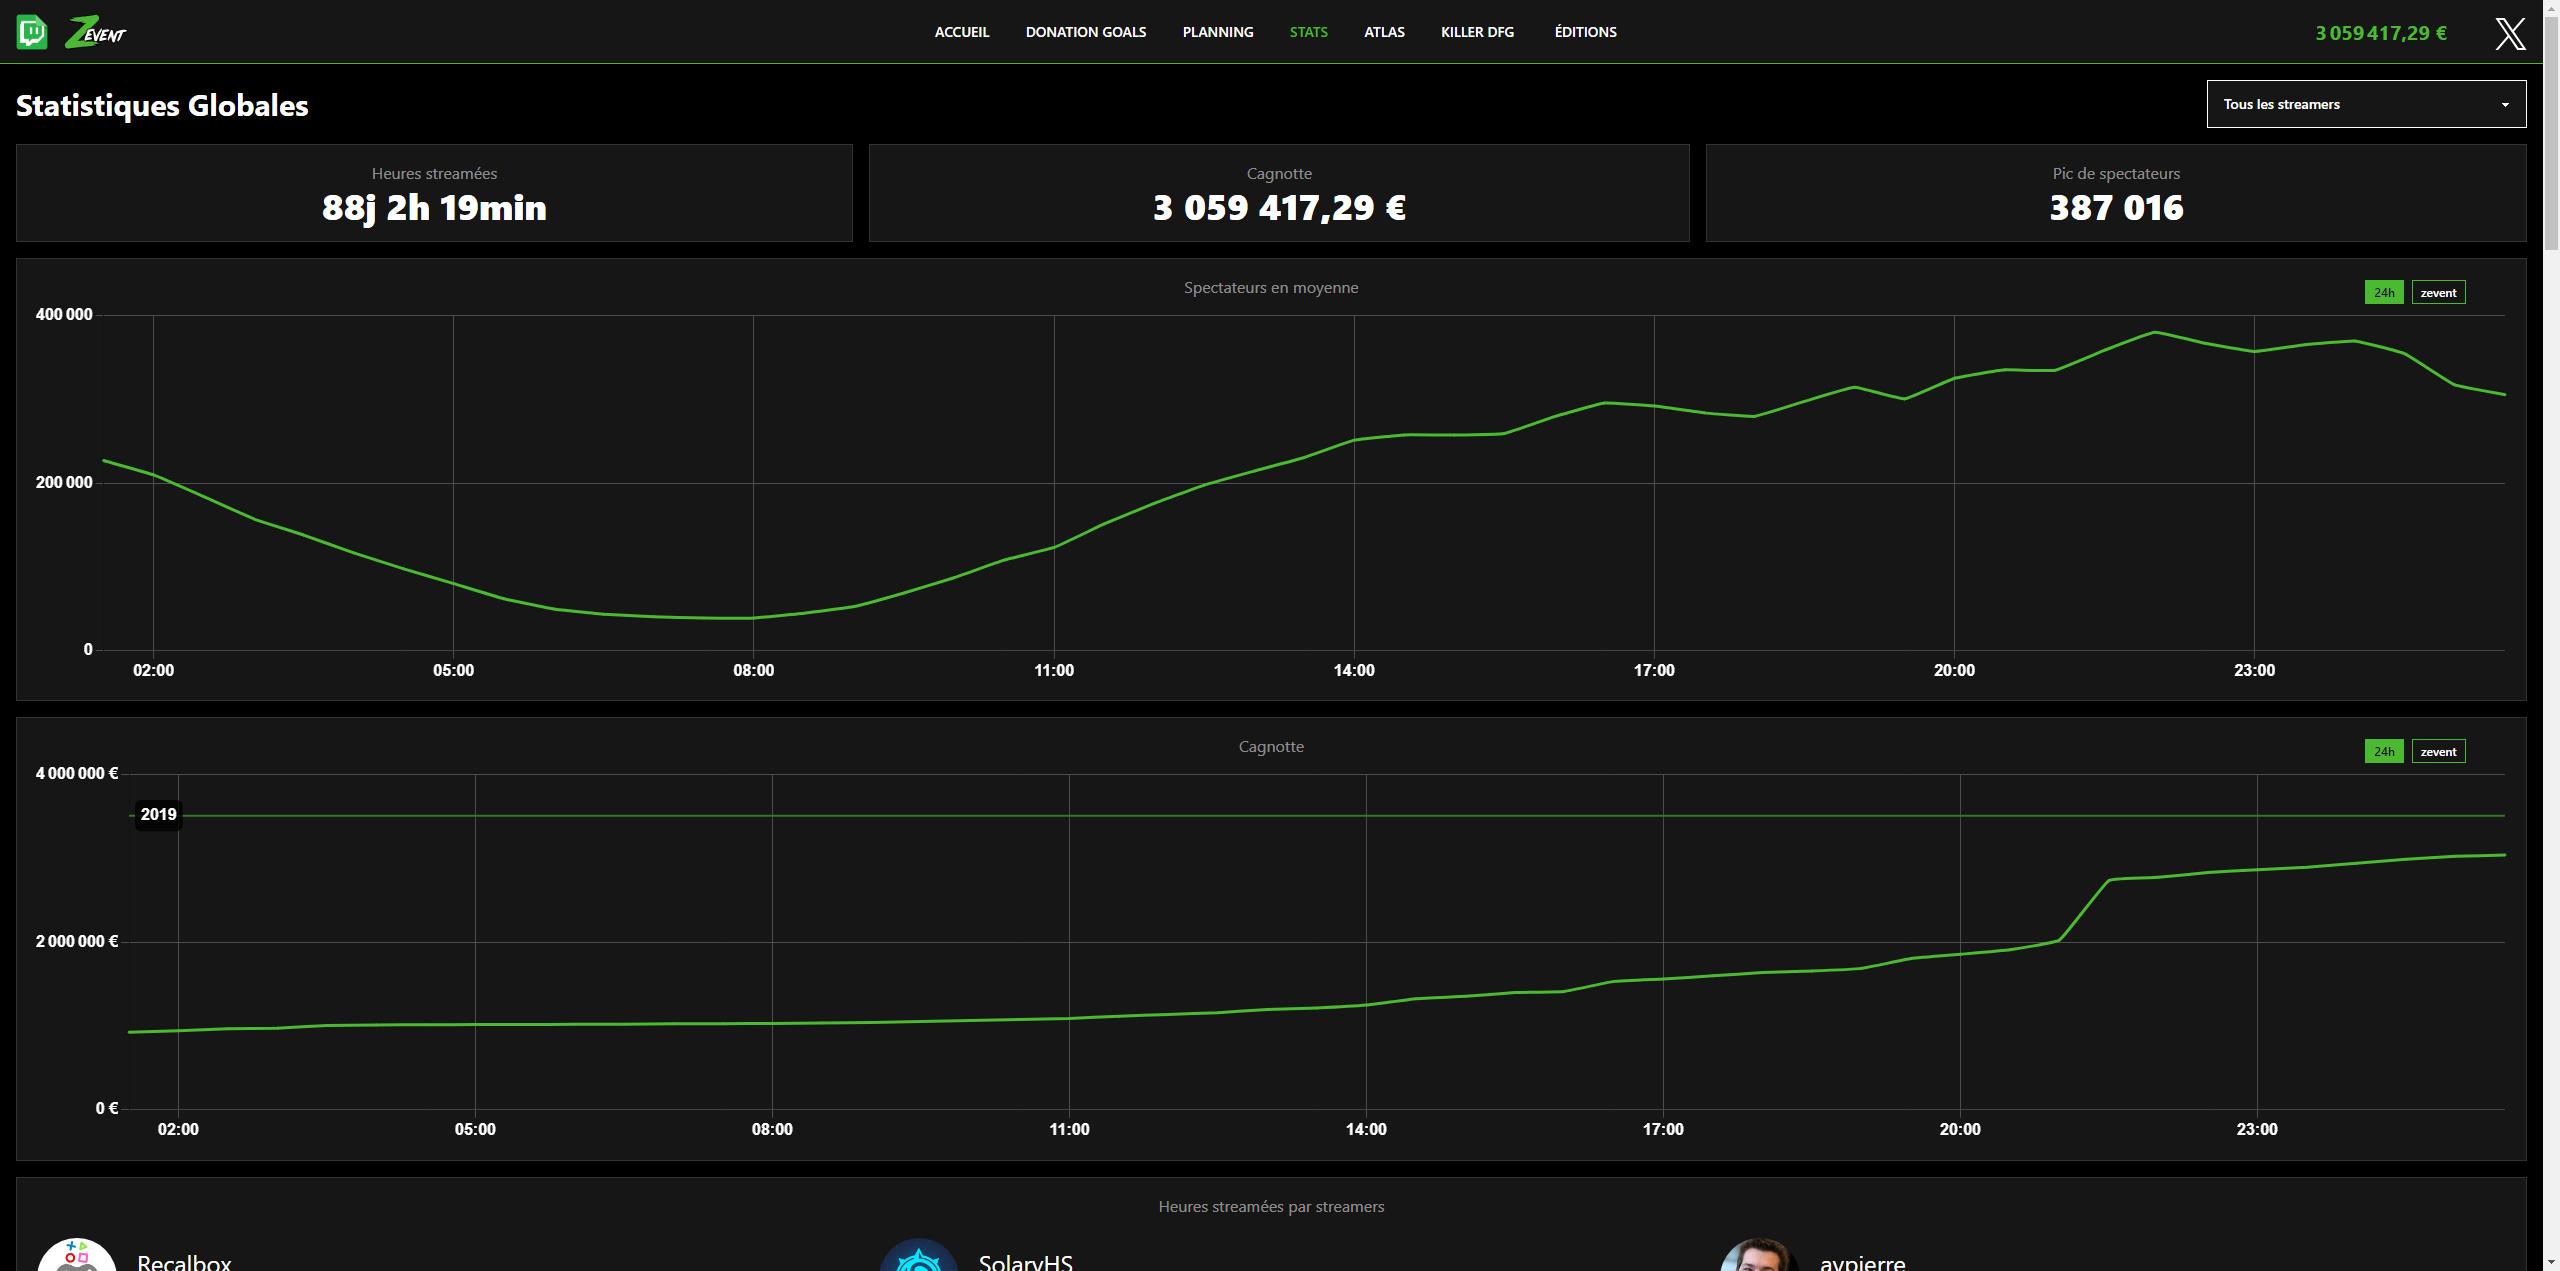
Task: Toggle the 24h view on Spectateurs chart
Action: [x=2384, y=292]
